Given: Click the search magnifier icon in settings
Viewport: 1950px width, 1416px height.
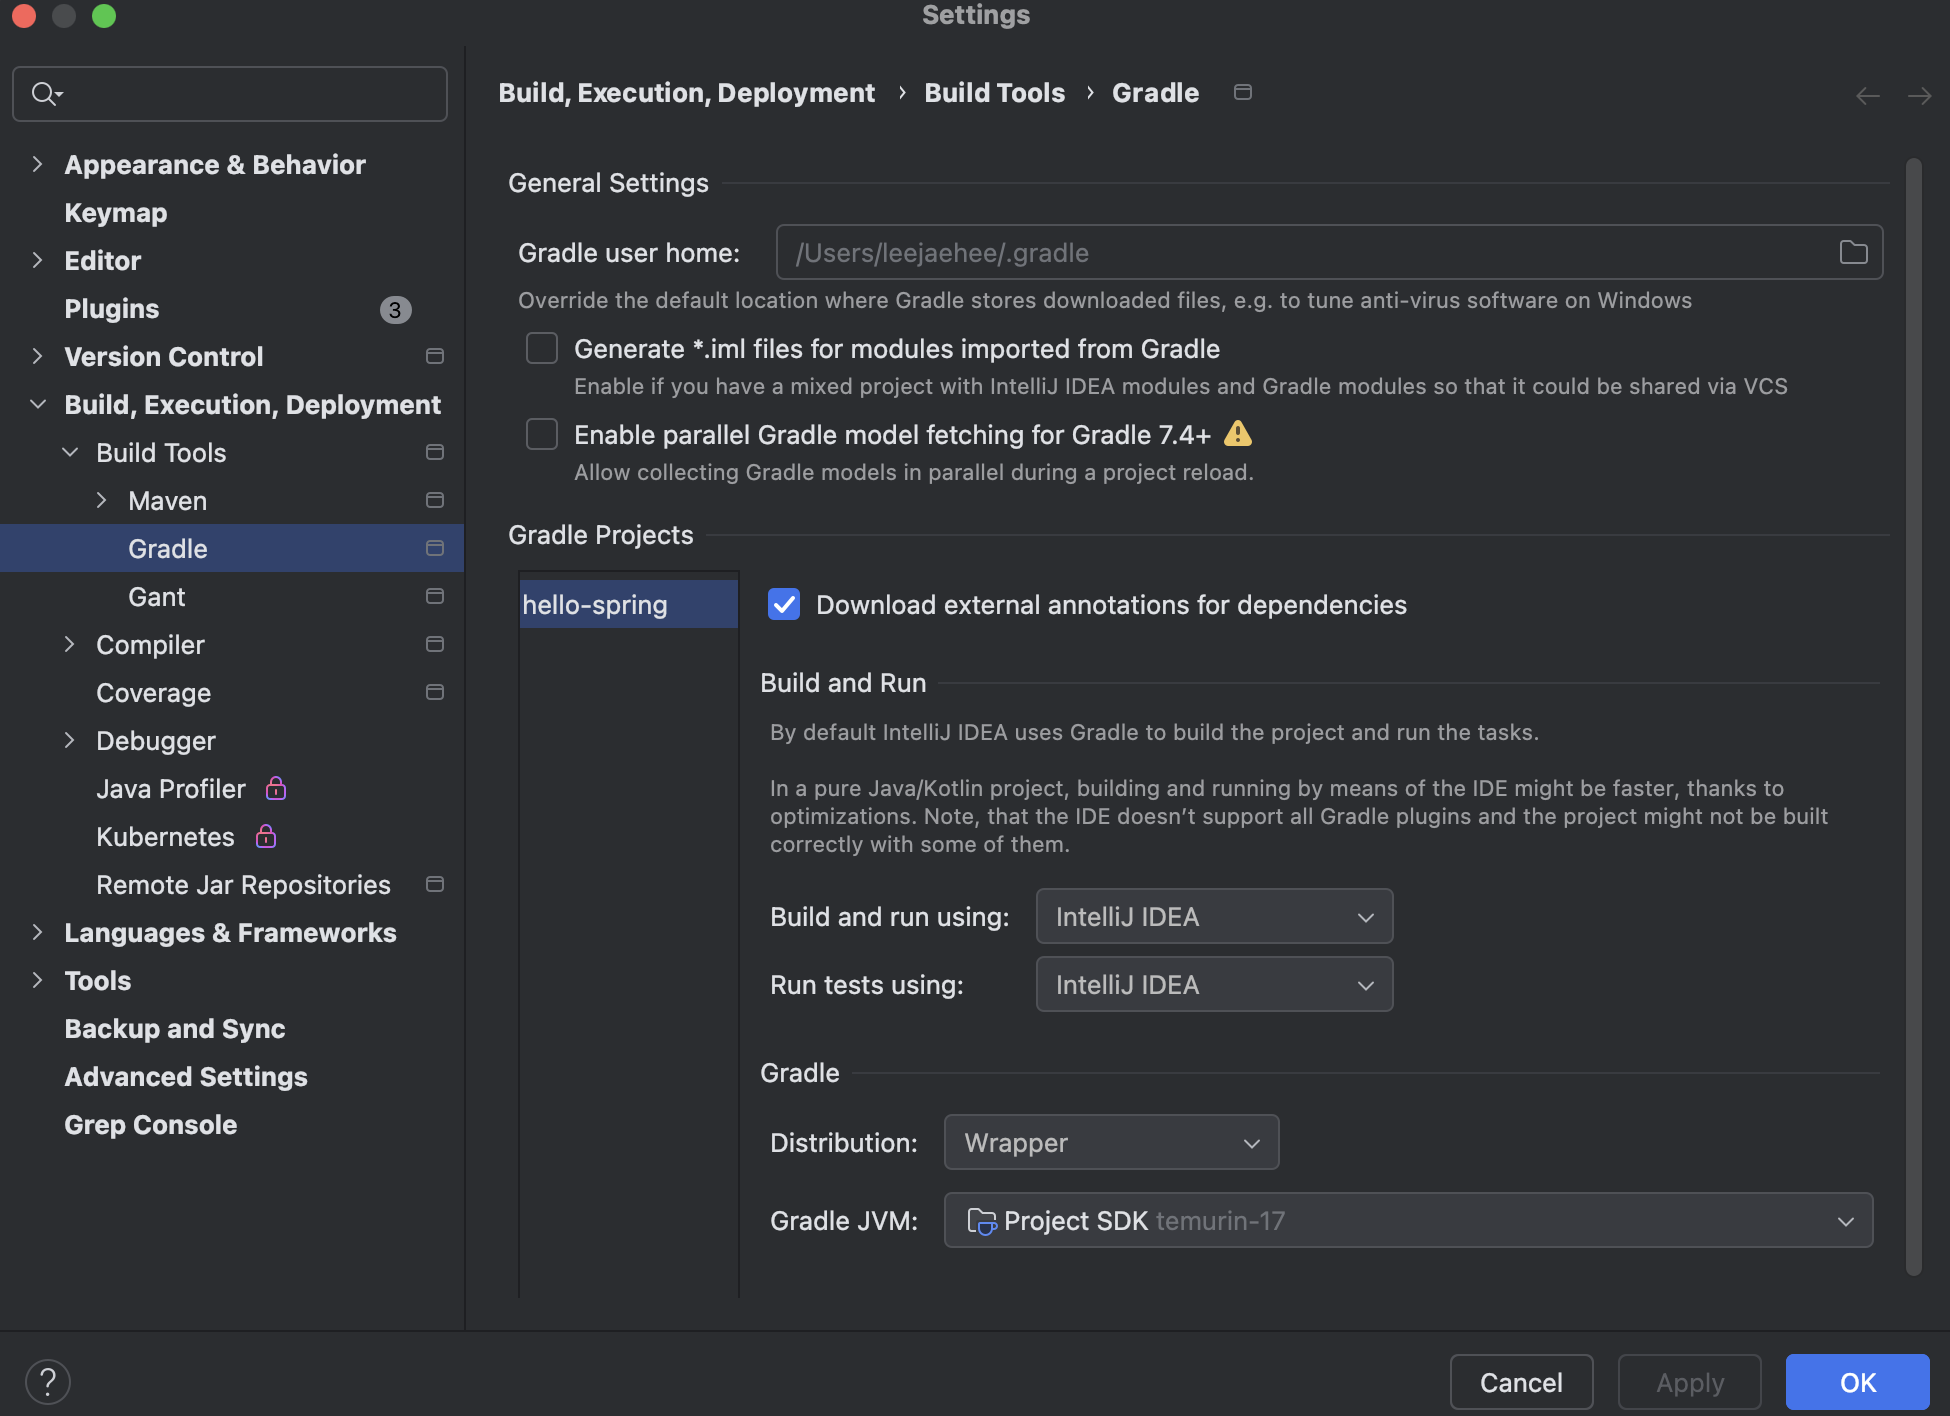Looking at the screenshot, I should [46, 94].
